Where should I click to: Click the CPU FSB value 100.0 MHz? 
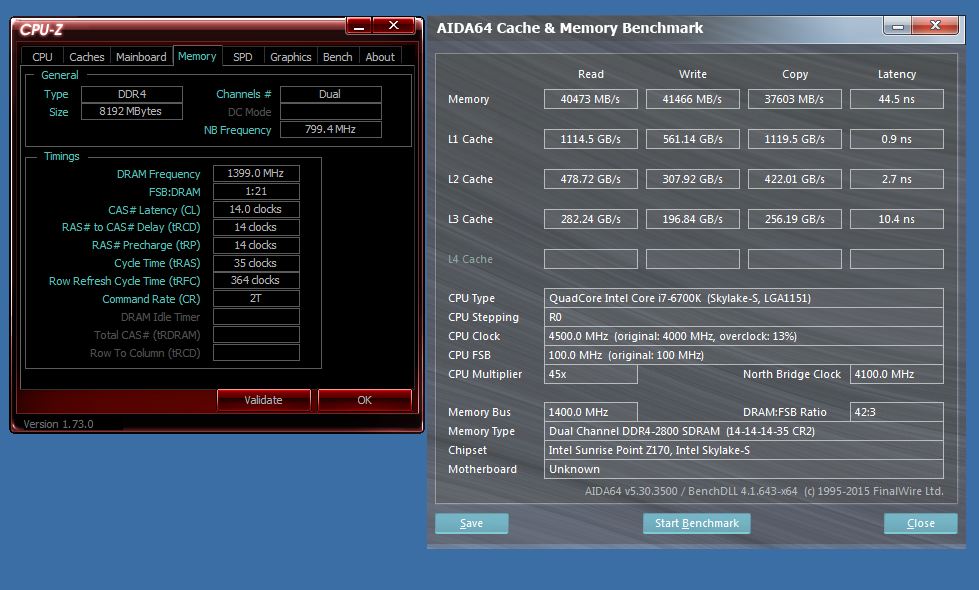coord(744,355)
